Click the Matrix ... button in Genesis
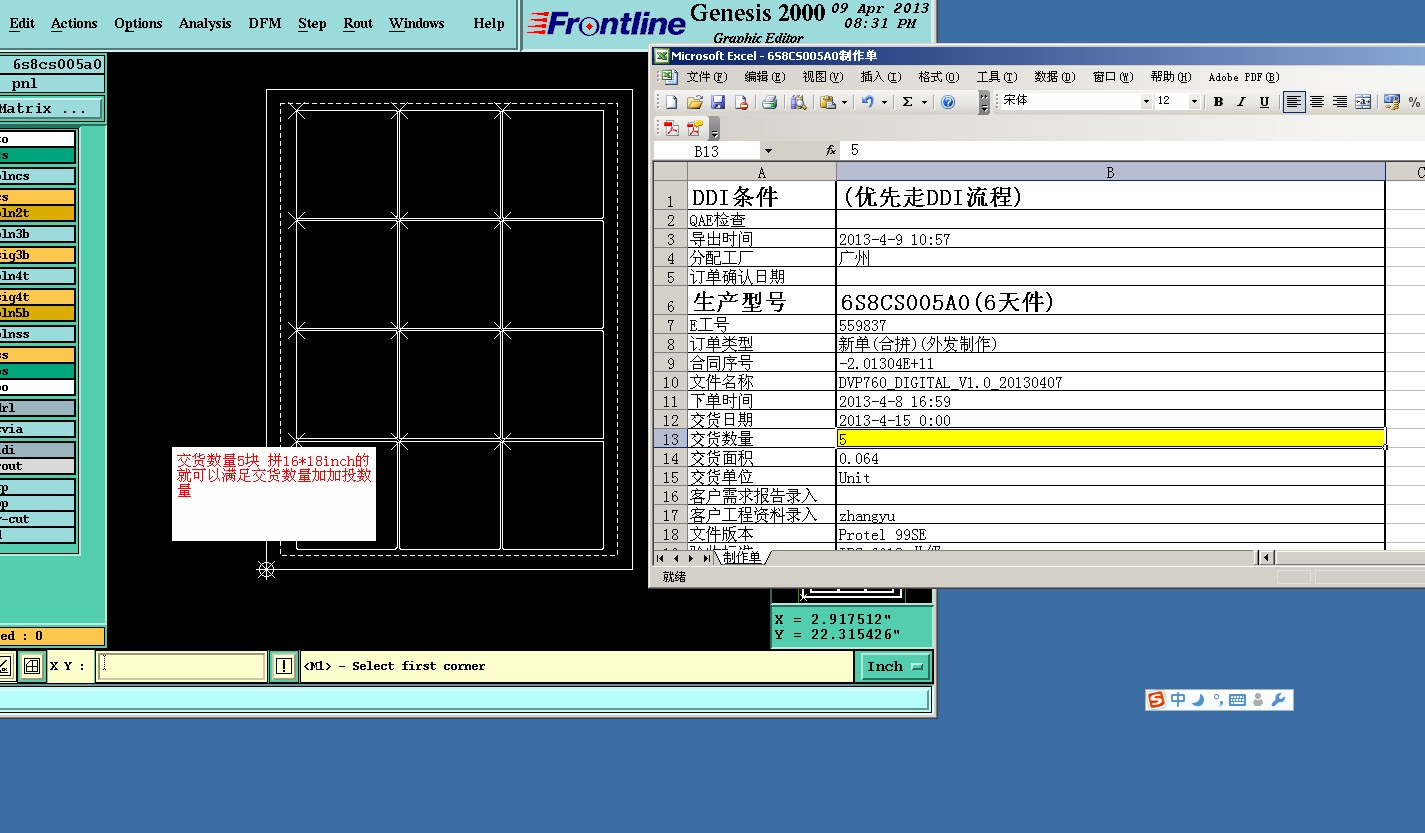This screenshot has width=1425, height=833. (x=50, y=108)
